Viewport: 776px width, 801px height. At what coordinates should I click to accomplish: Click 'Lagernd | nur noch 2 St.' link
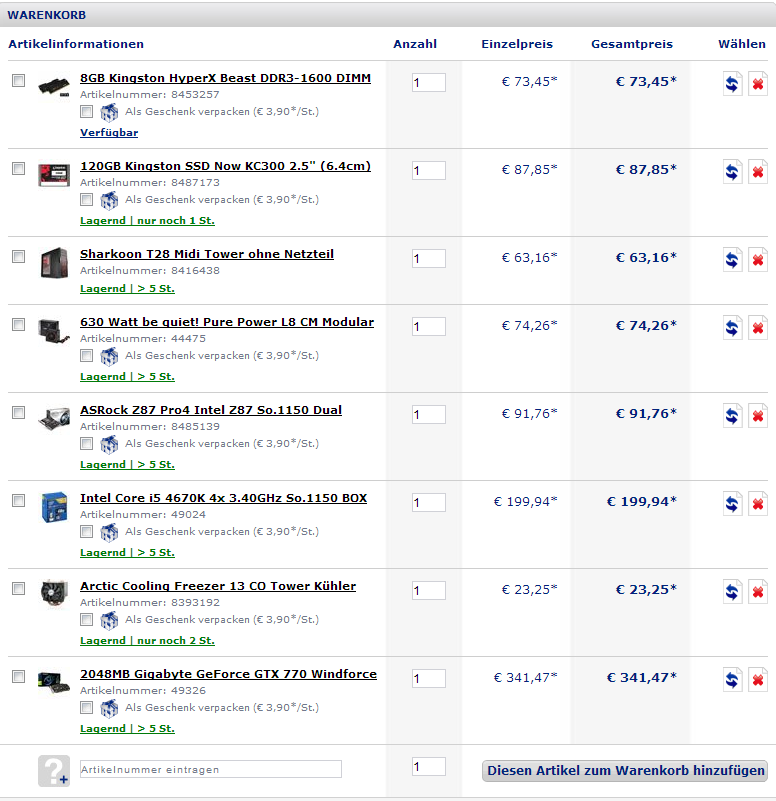(147, 641)
